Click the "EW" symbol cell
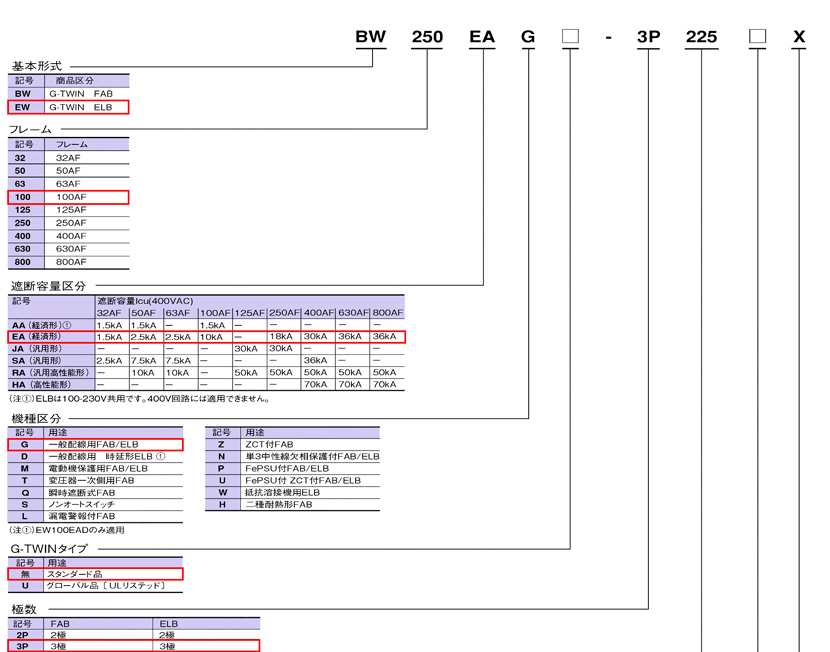Image resolution: width=830 pixels, height=652 pixels. [22, 107]
